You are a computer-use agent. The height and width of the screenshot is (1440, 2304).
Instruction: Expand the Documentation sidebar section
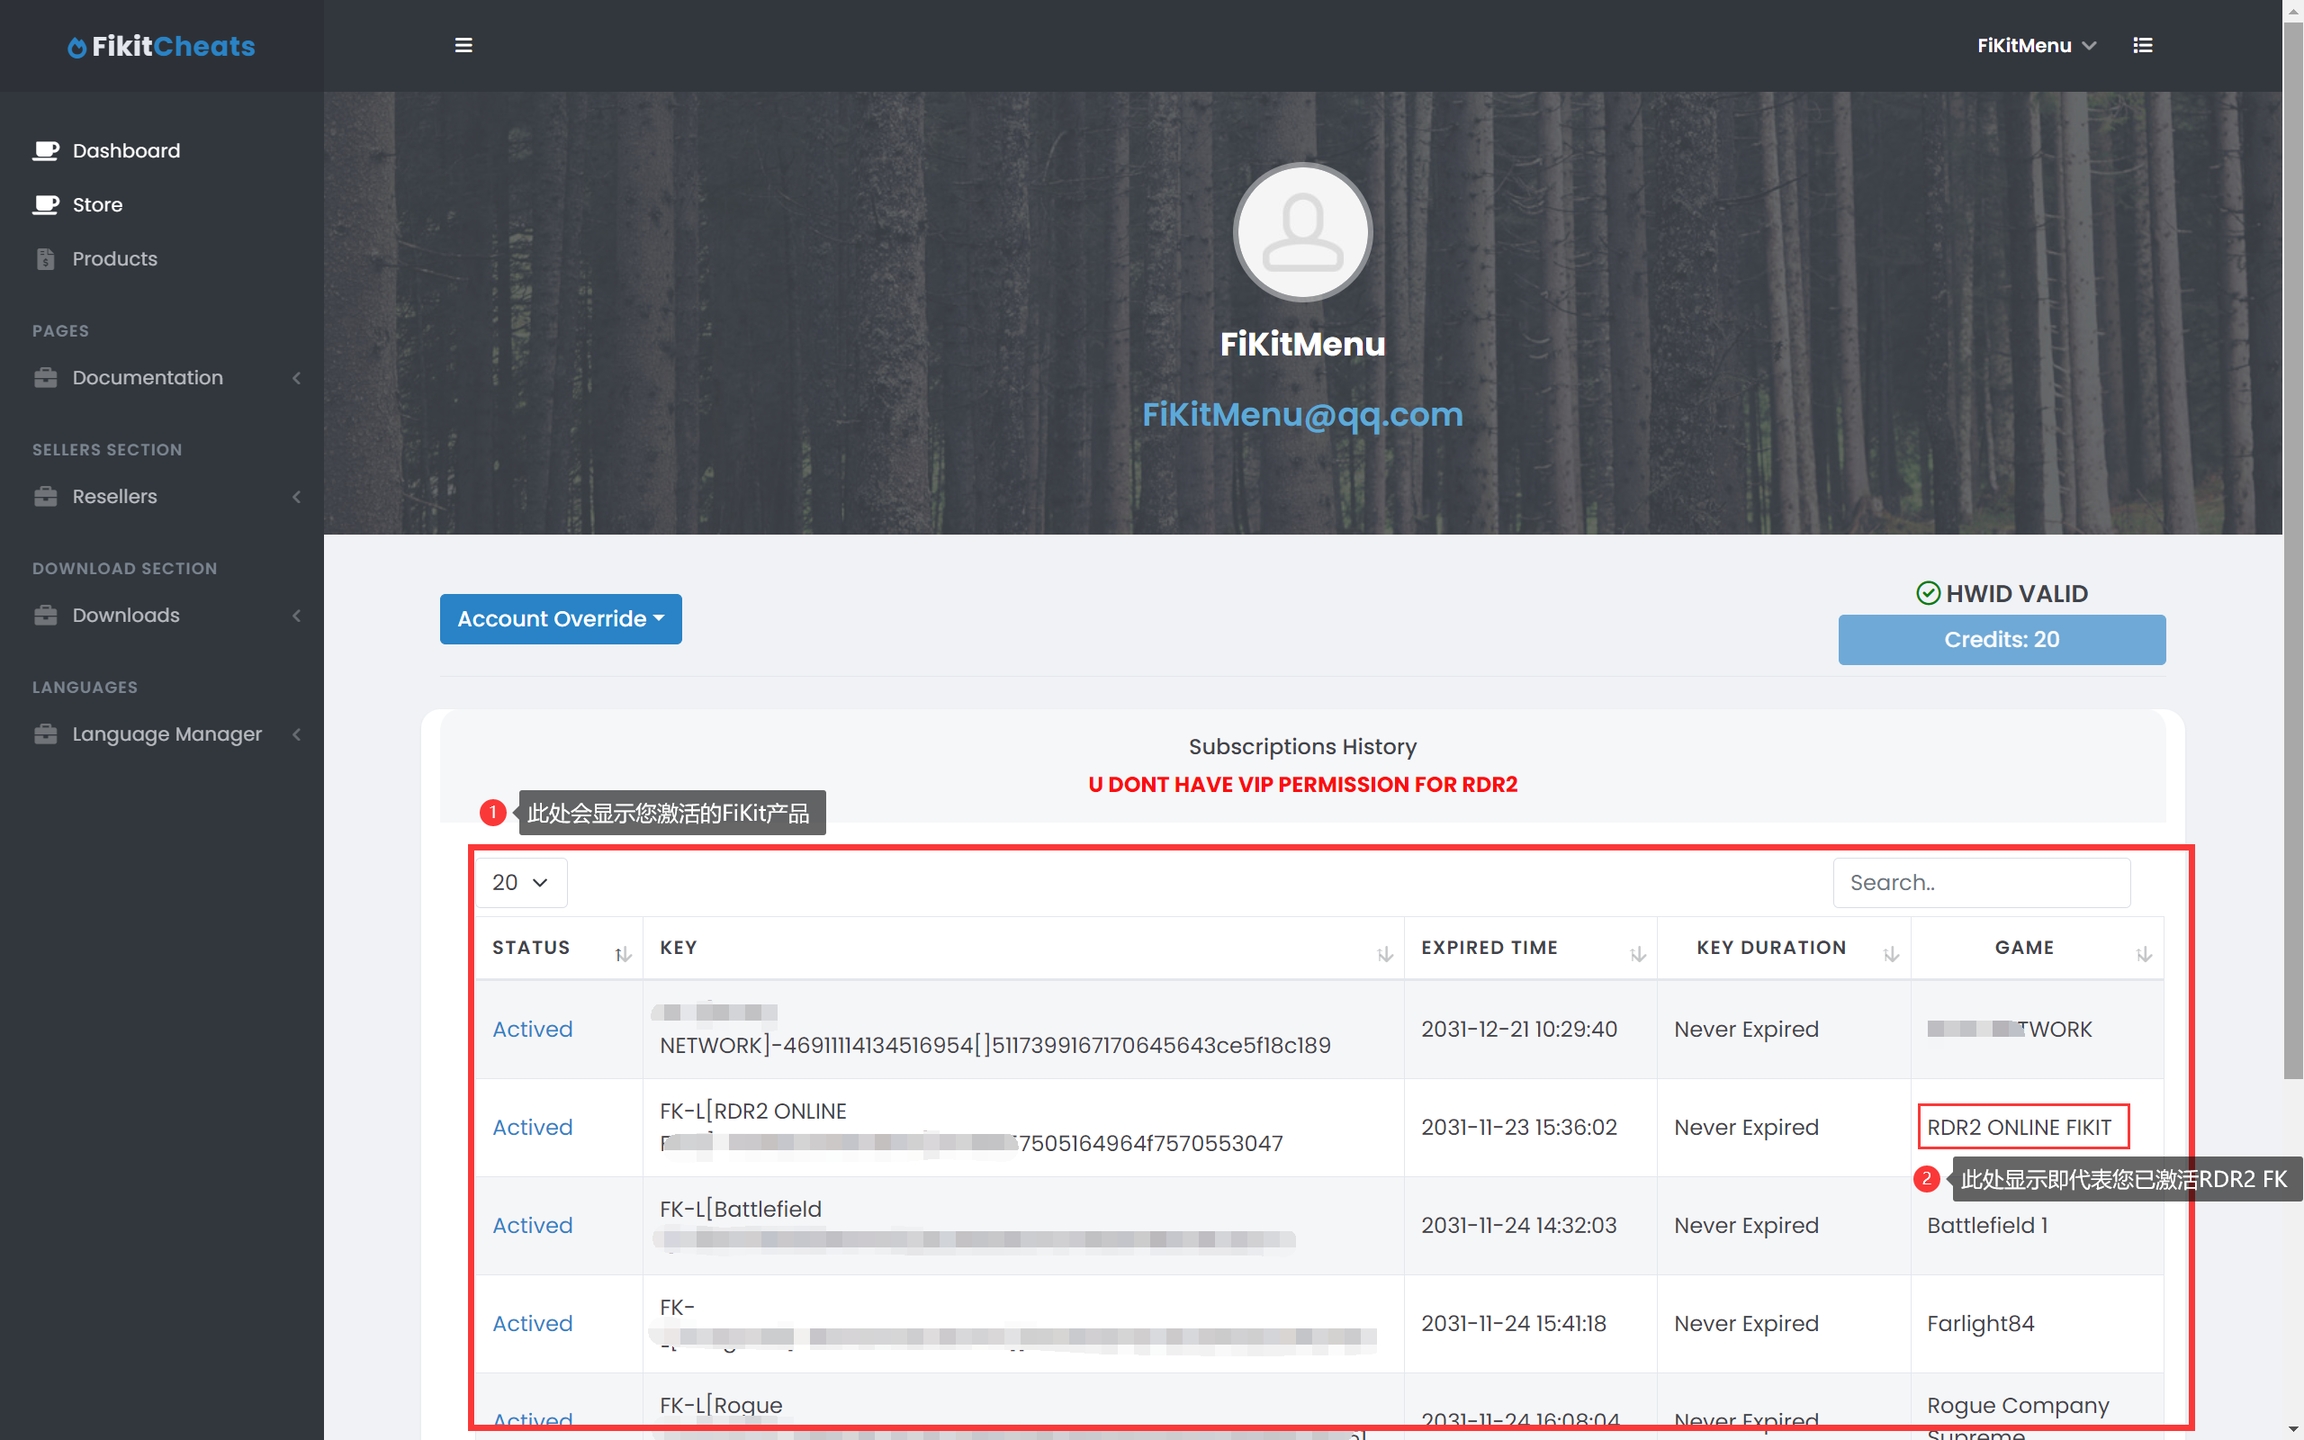(x=148, y=378)
